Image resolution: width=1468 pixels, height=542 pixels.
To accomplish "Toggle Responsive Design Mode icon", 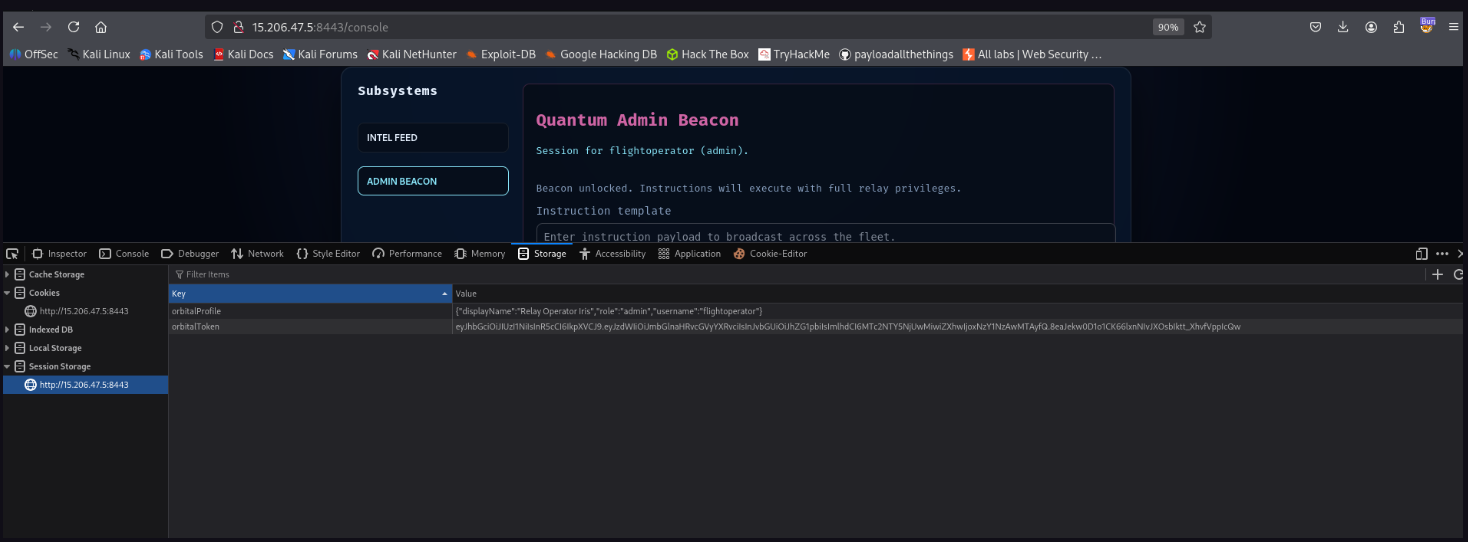I will pos(1422,254).
